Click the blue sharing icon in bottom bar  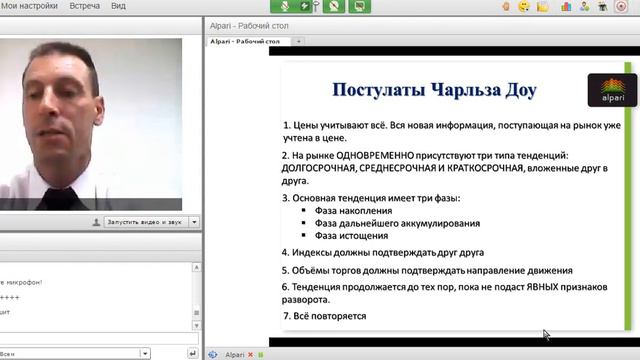[213, 355]
